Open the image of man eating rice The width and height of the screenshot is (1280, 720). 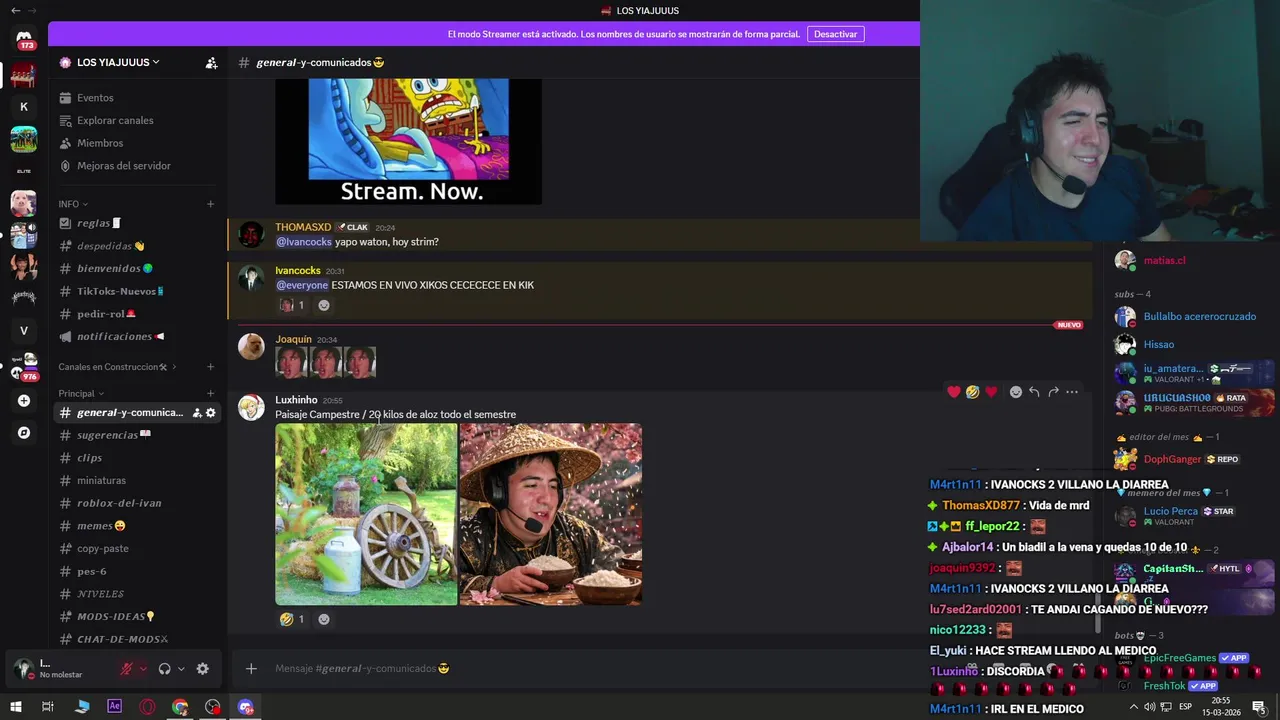coord(551,514)
